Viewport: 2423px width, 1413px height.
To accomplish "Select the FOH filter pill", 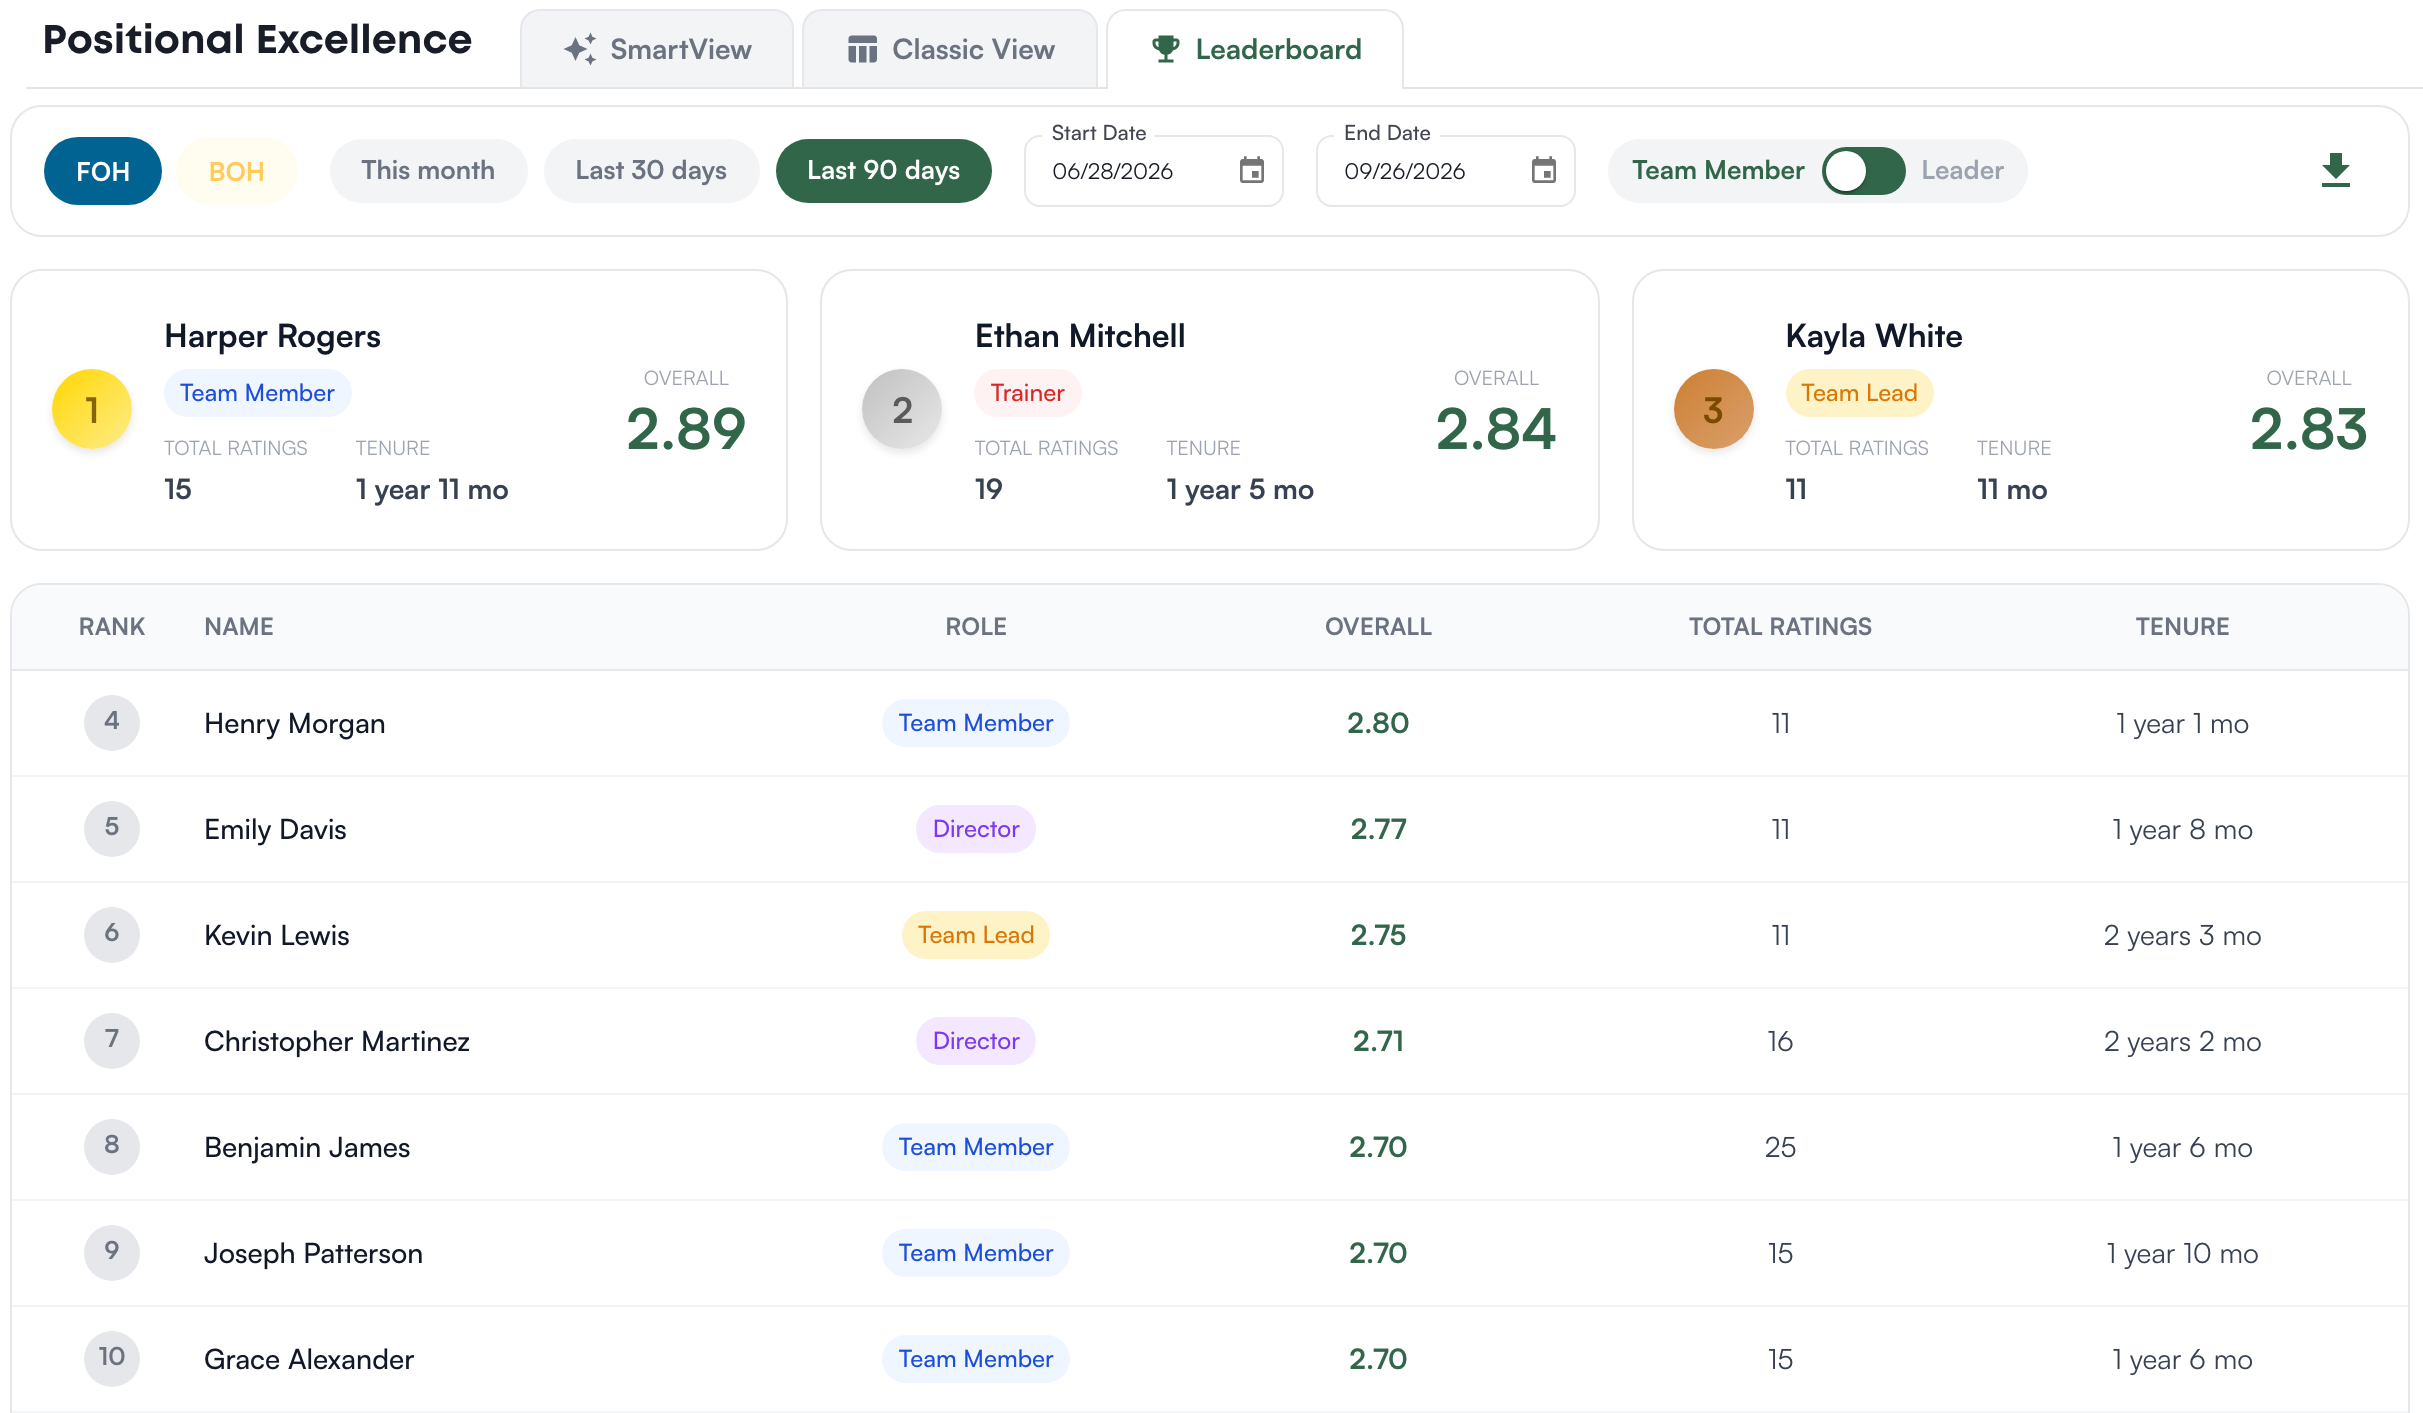I will (x=103, y=171).
